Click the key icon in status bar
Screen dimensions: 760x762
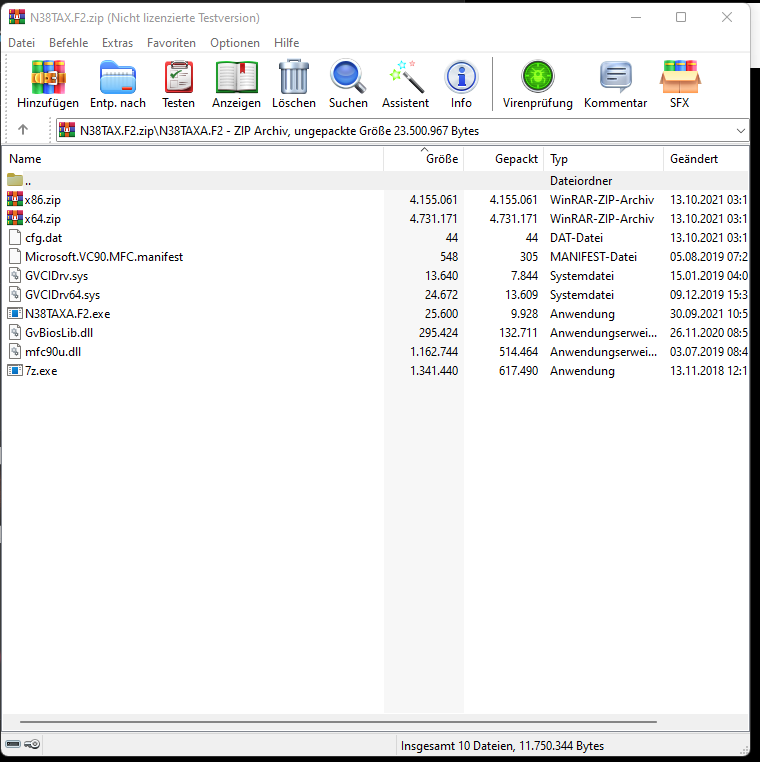point(32,744)
